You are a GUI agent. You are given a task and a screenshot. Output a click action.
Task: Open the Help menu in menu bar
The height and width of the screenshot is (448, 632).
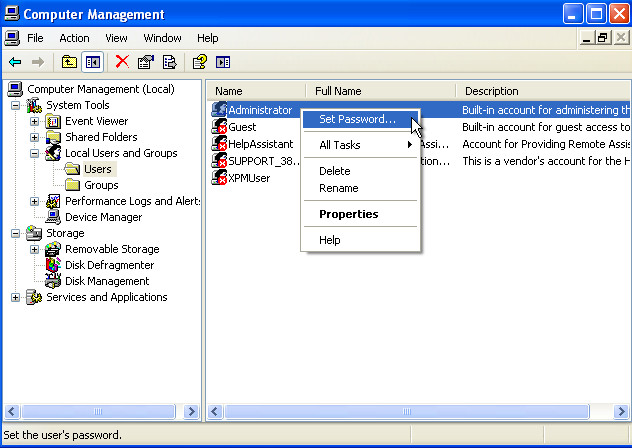coord(208,38)
